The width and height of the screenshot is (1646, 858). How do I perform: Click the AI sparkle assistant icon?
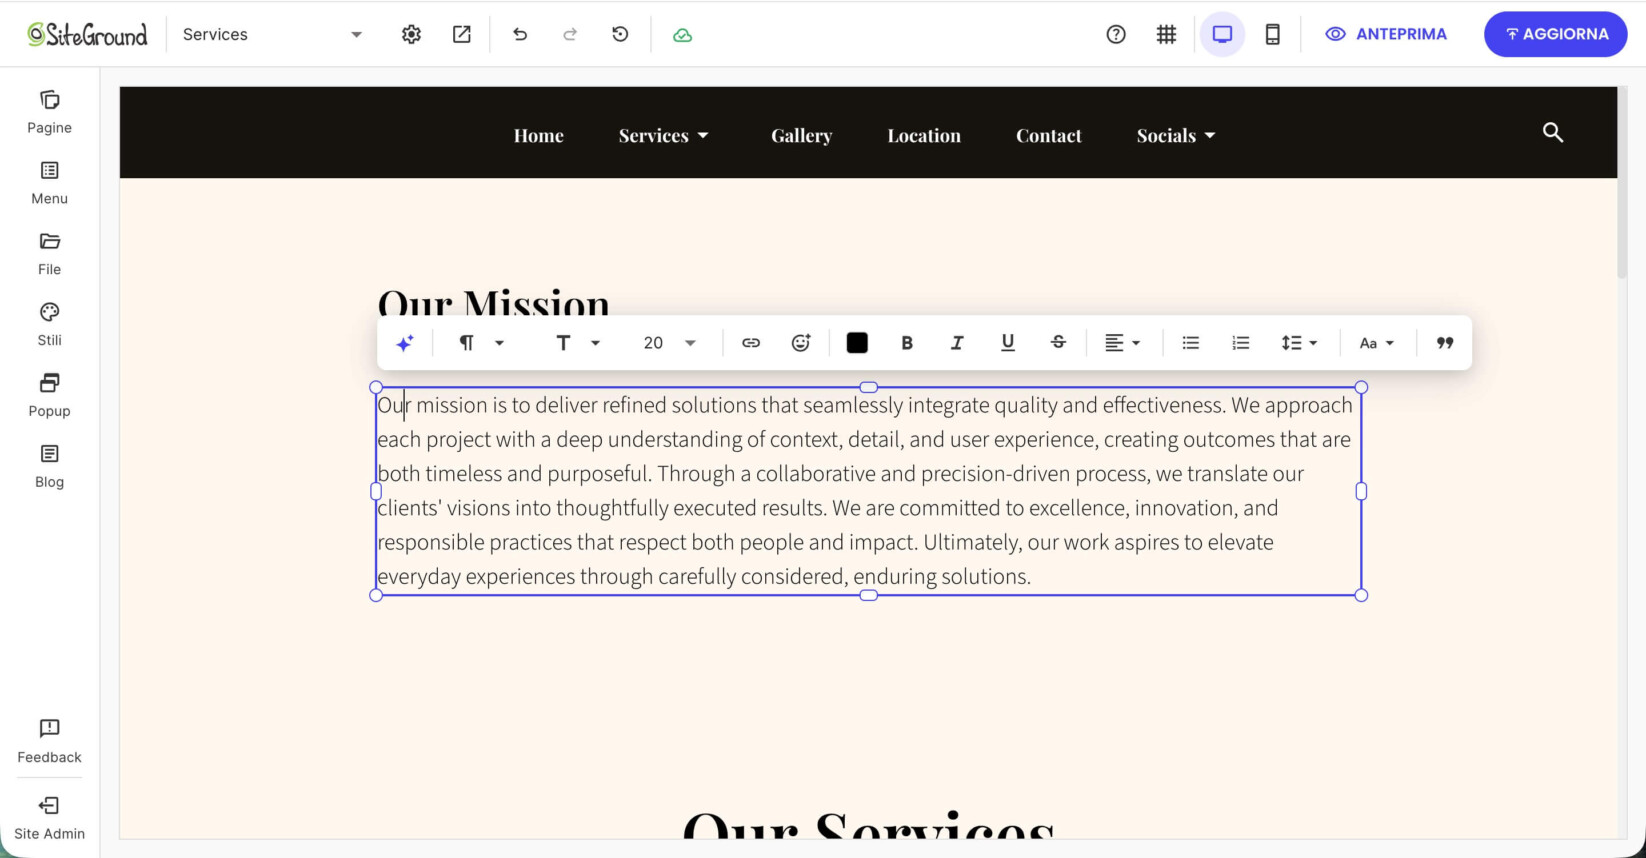click(x=405, y=343)
